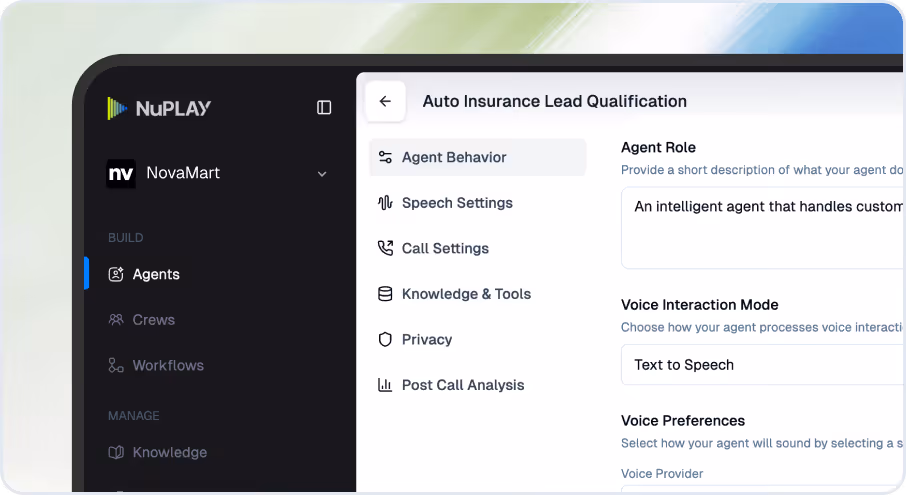Click the Workflows branch icon
Image resolution: width=906 pixels, height=495 pixels.
[116, 365]
